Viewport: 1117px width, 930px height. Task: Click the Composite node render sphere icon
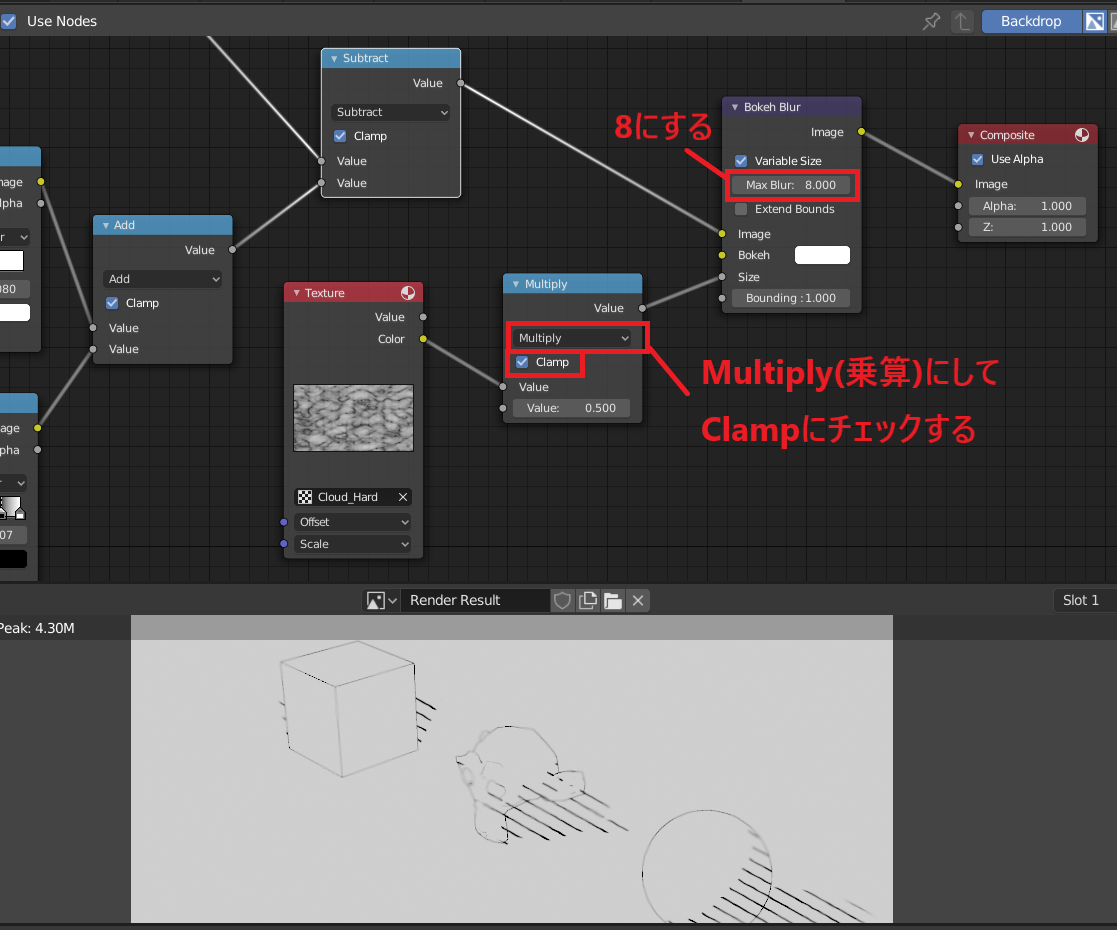[1081, 135]
